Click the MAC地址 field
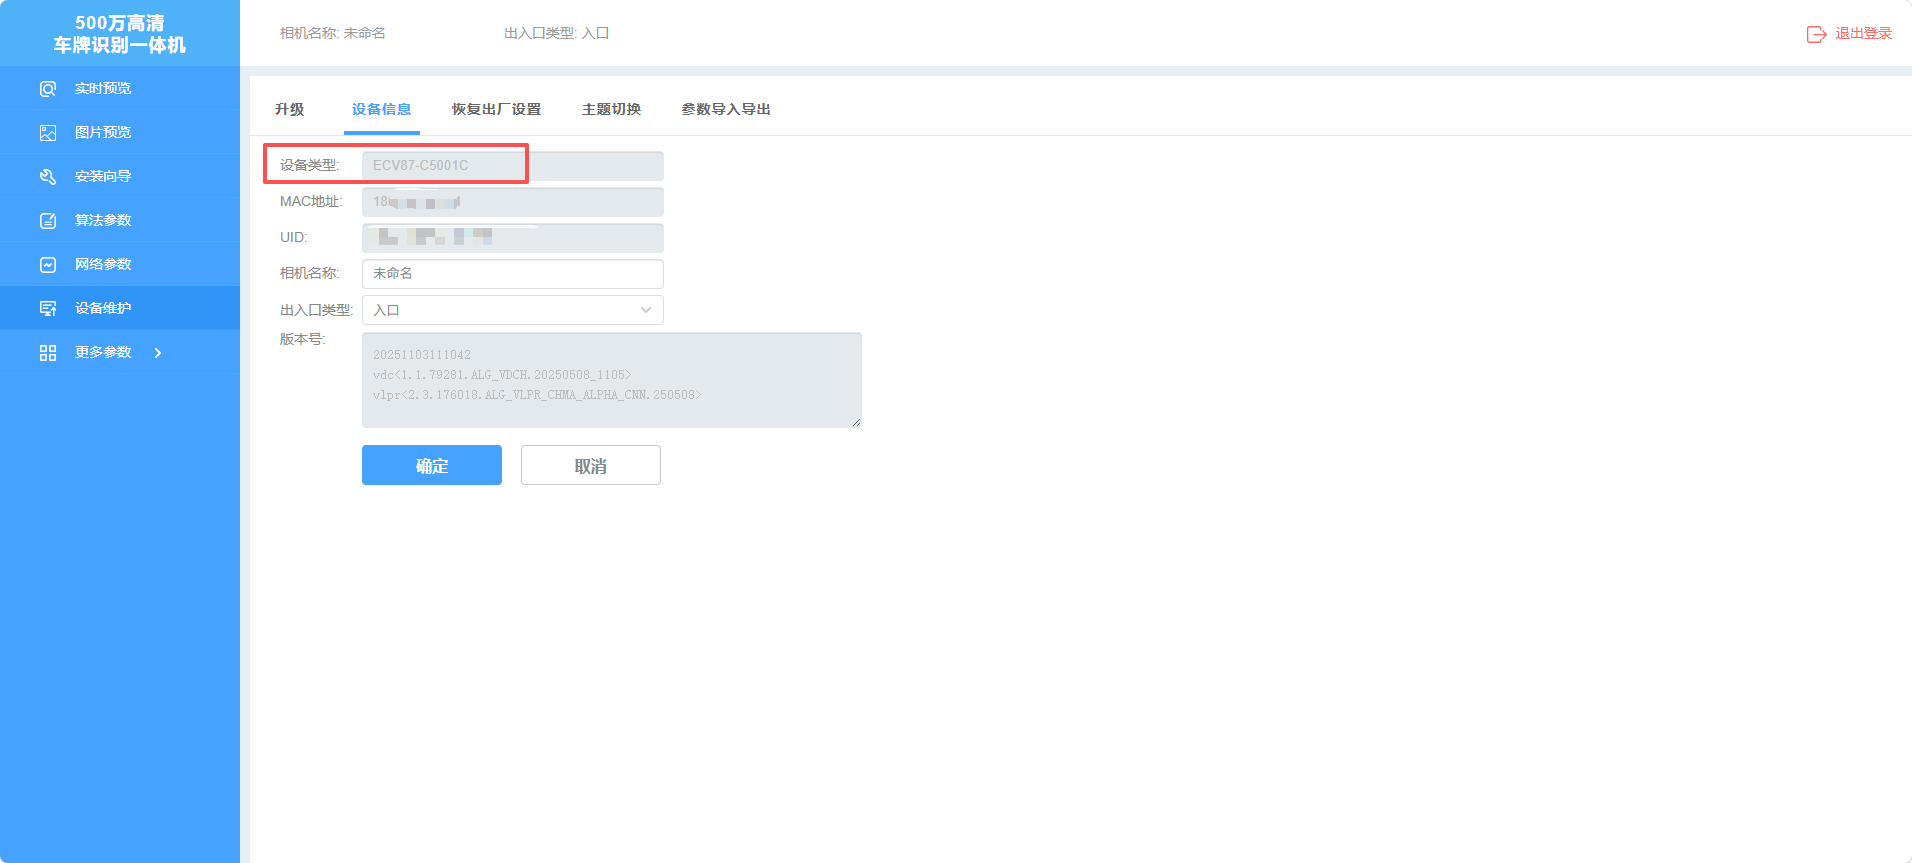This screenshot has width=1912, height=863. coord(513,202)
